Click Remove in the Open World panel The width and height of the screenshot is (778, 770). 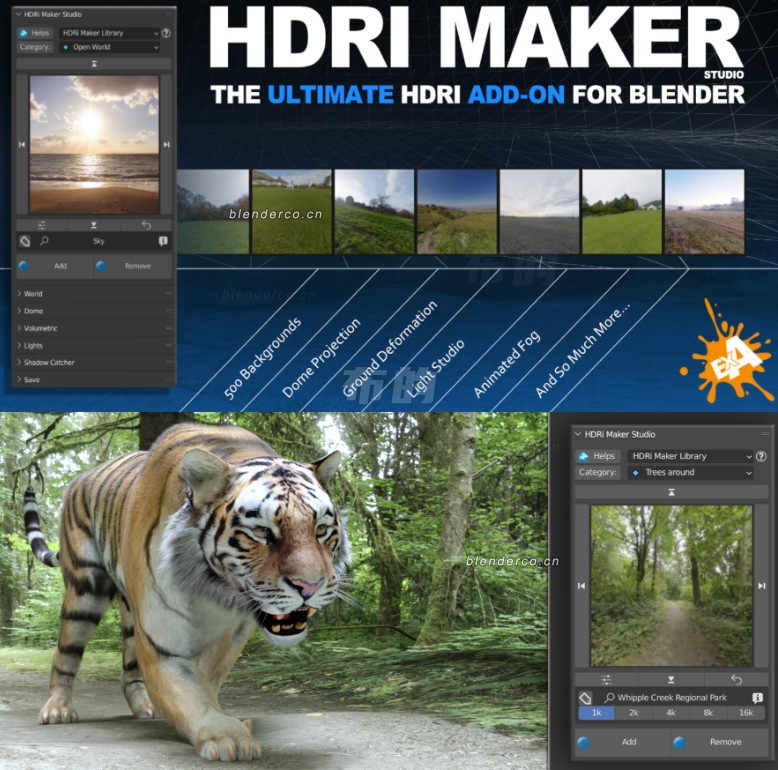coord(133,266)
